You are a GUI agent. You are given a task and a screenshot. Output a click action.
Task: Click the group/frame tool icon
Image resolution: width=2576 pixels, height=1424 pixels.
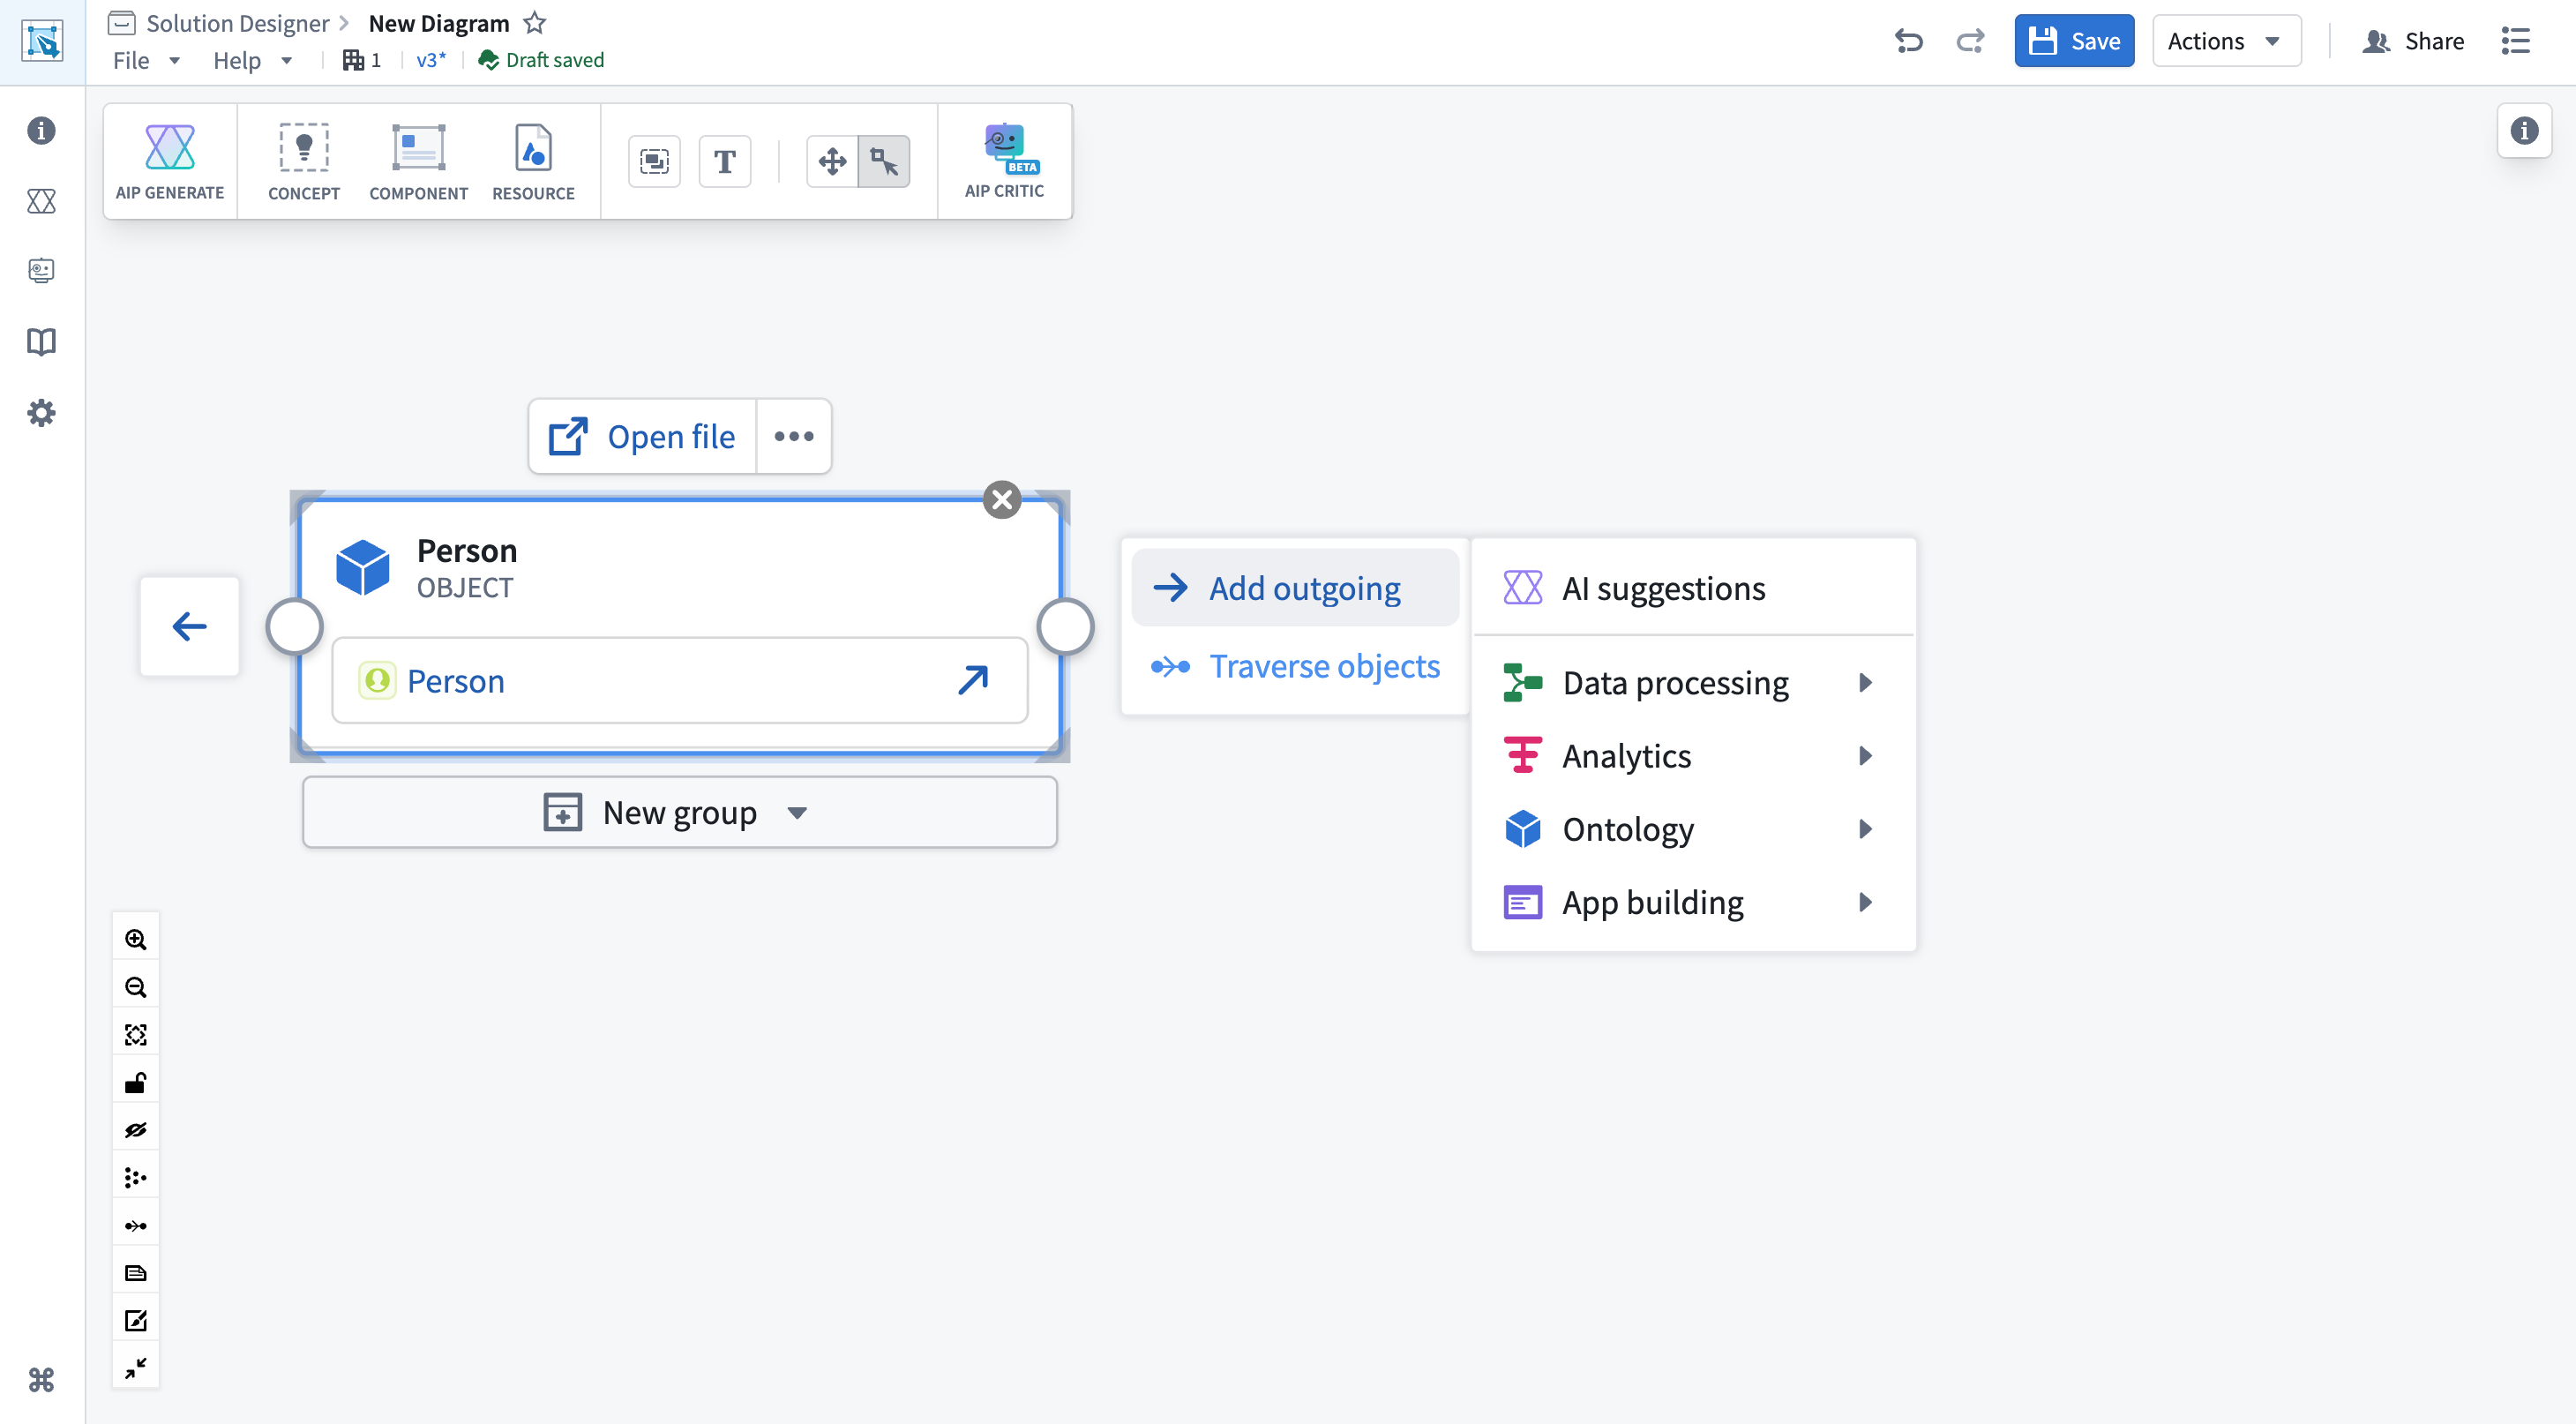(654, 161)
